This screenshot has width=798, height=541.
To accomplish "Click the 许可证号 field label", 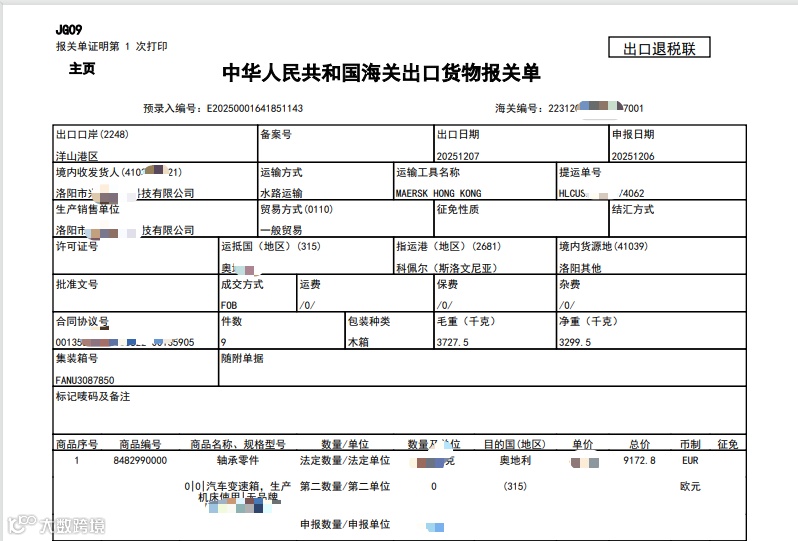I will click(x=77, y=246).
